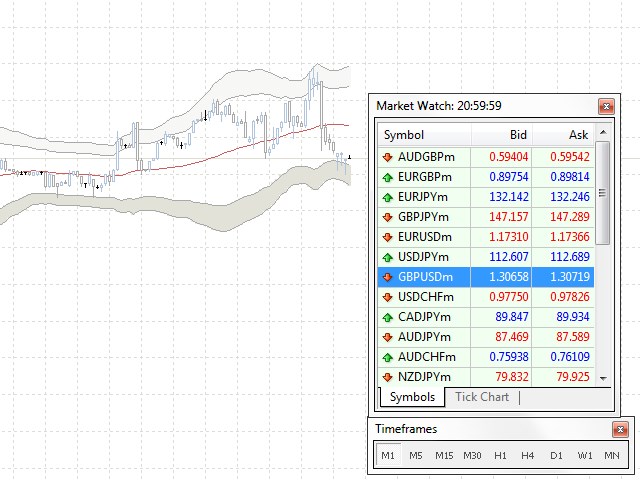The width and height of the screenshot is (640, 480).
Task: Click the scroll-down arrow in Market Watch
Action: pyautogui.click(x=603, y=378)
